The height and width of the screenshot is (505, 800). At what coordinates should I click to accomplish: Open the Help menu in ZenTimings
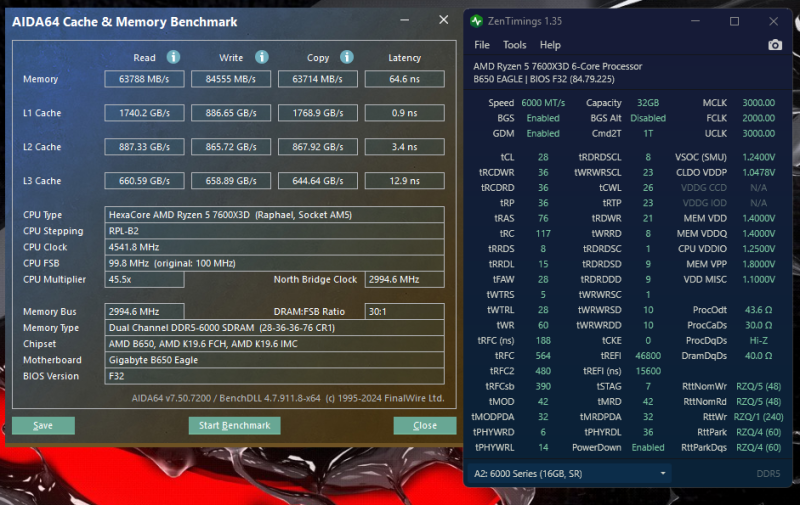click(550, 45)
